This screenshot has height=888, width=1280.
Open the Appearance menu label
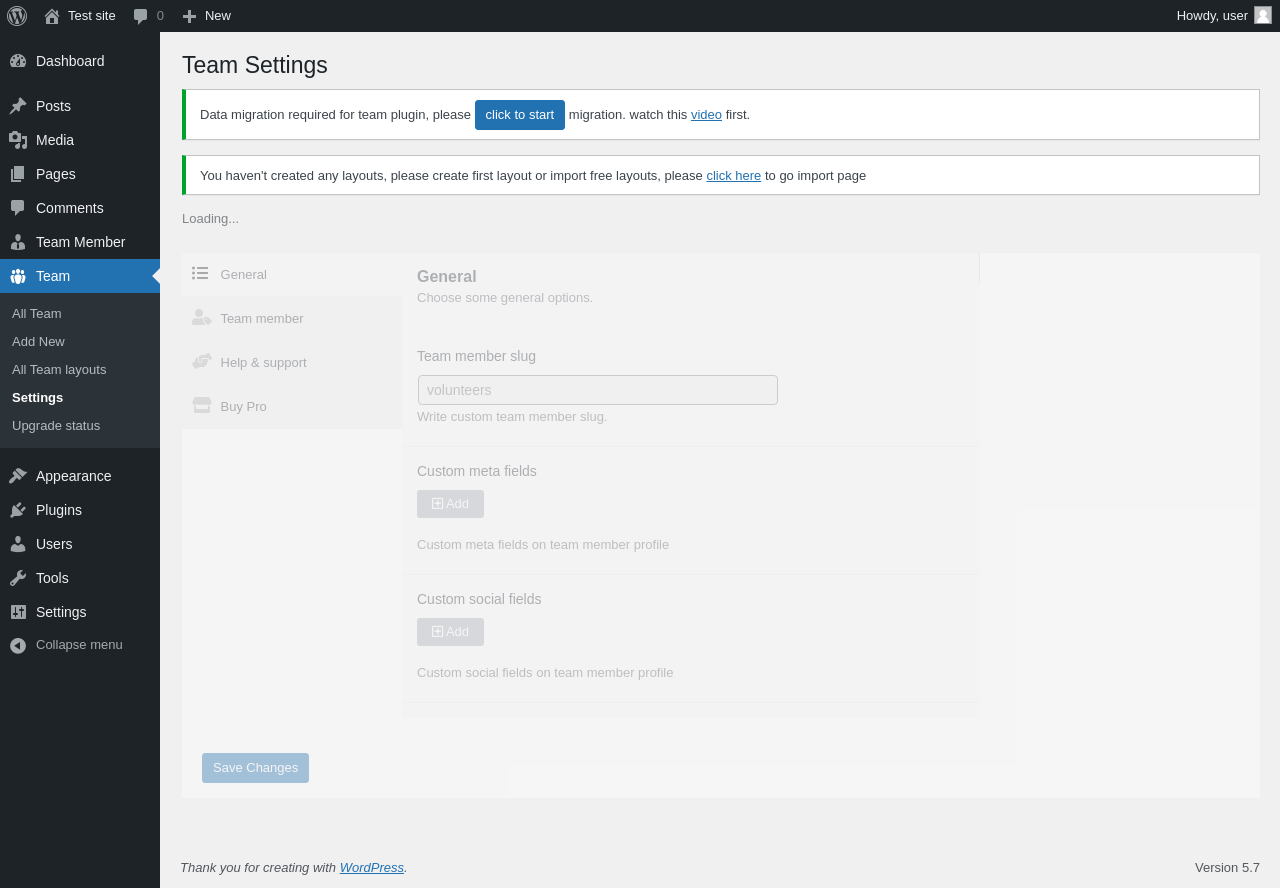point(74,476)
